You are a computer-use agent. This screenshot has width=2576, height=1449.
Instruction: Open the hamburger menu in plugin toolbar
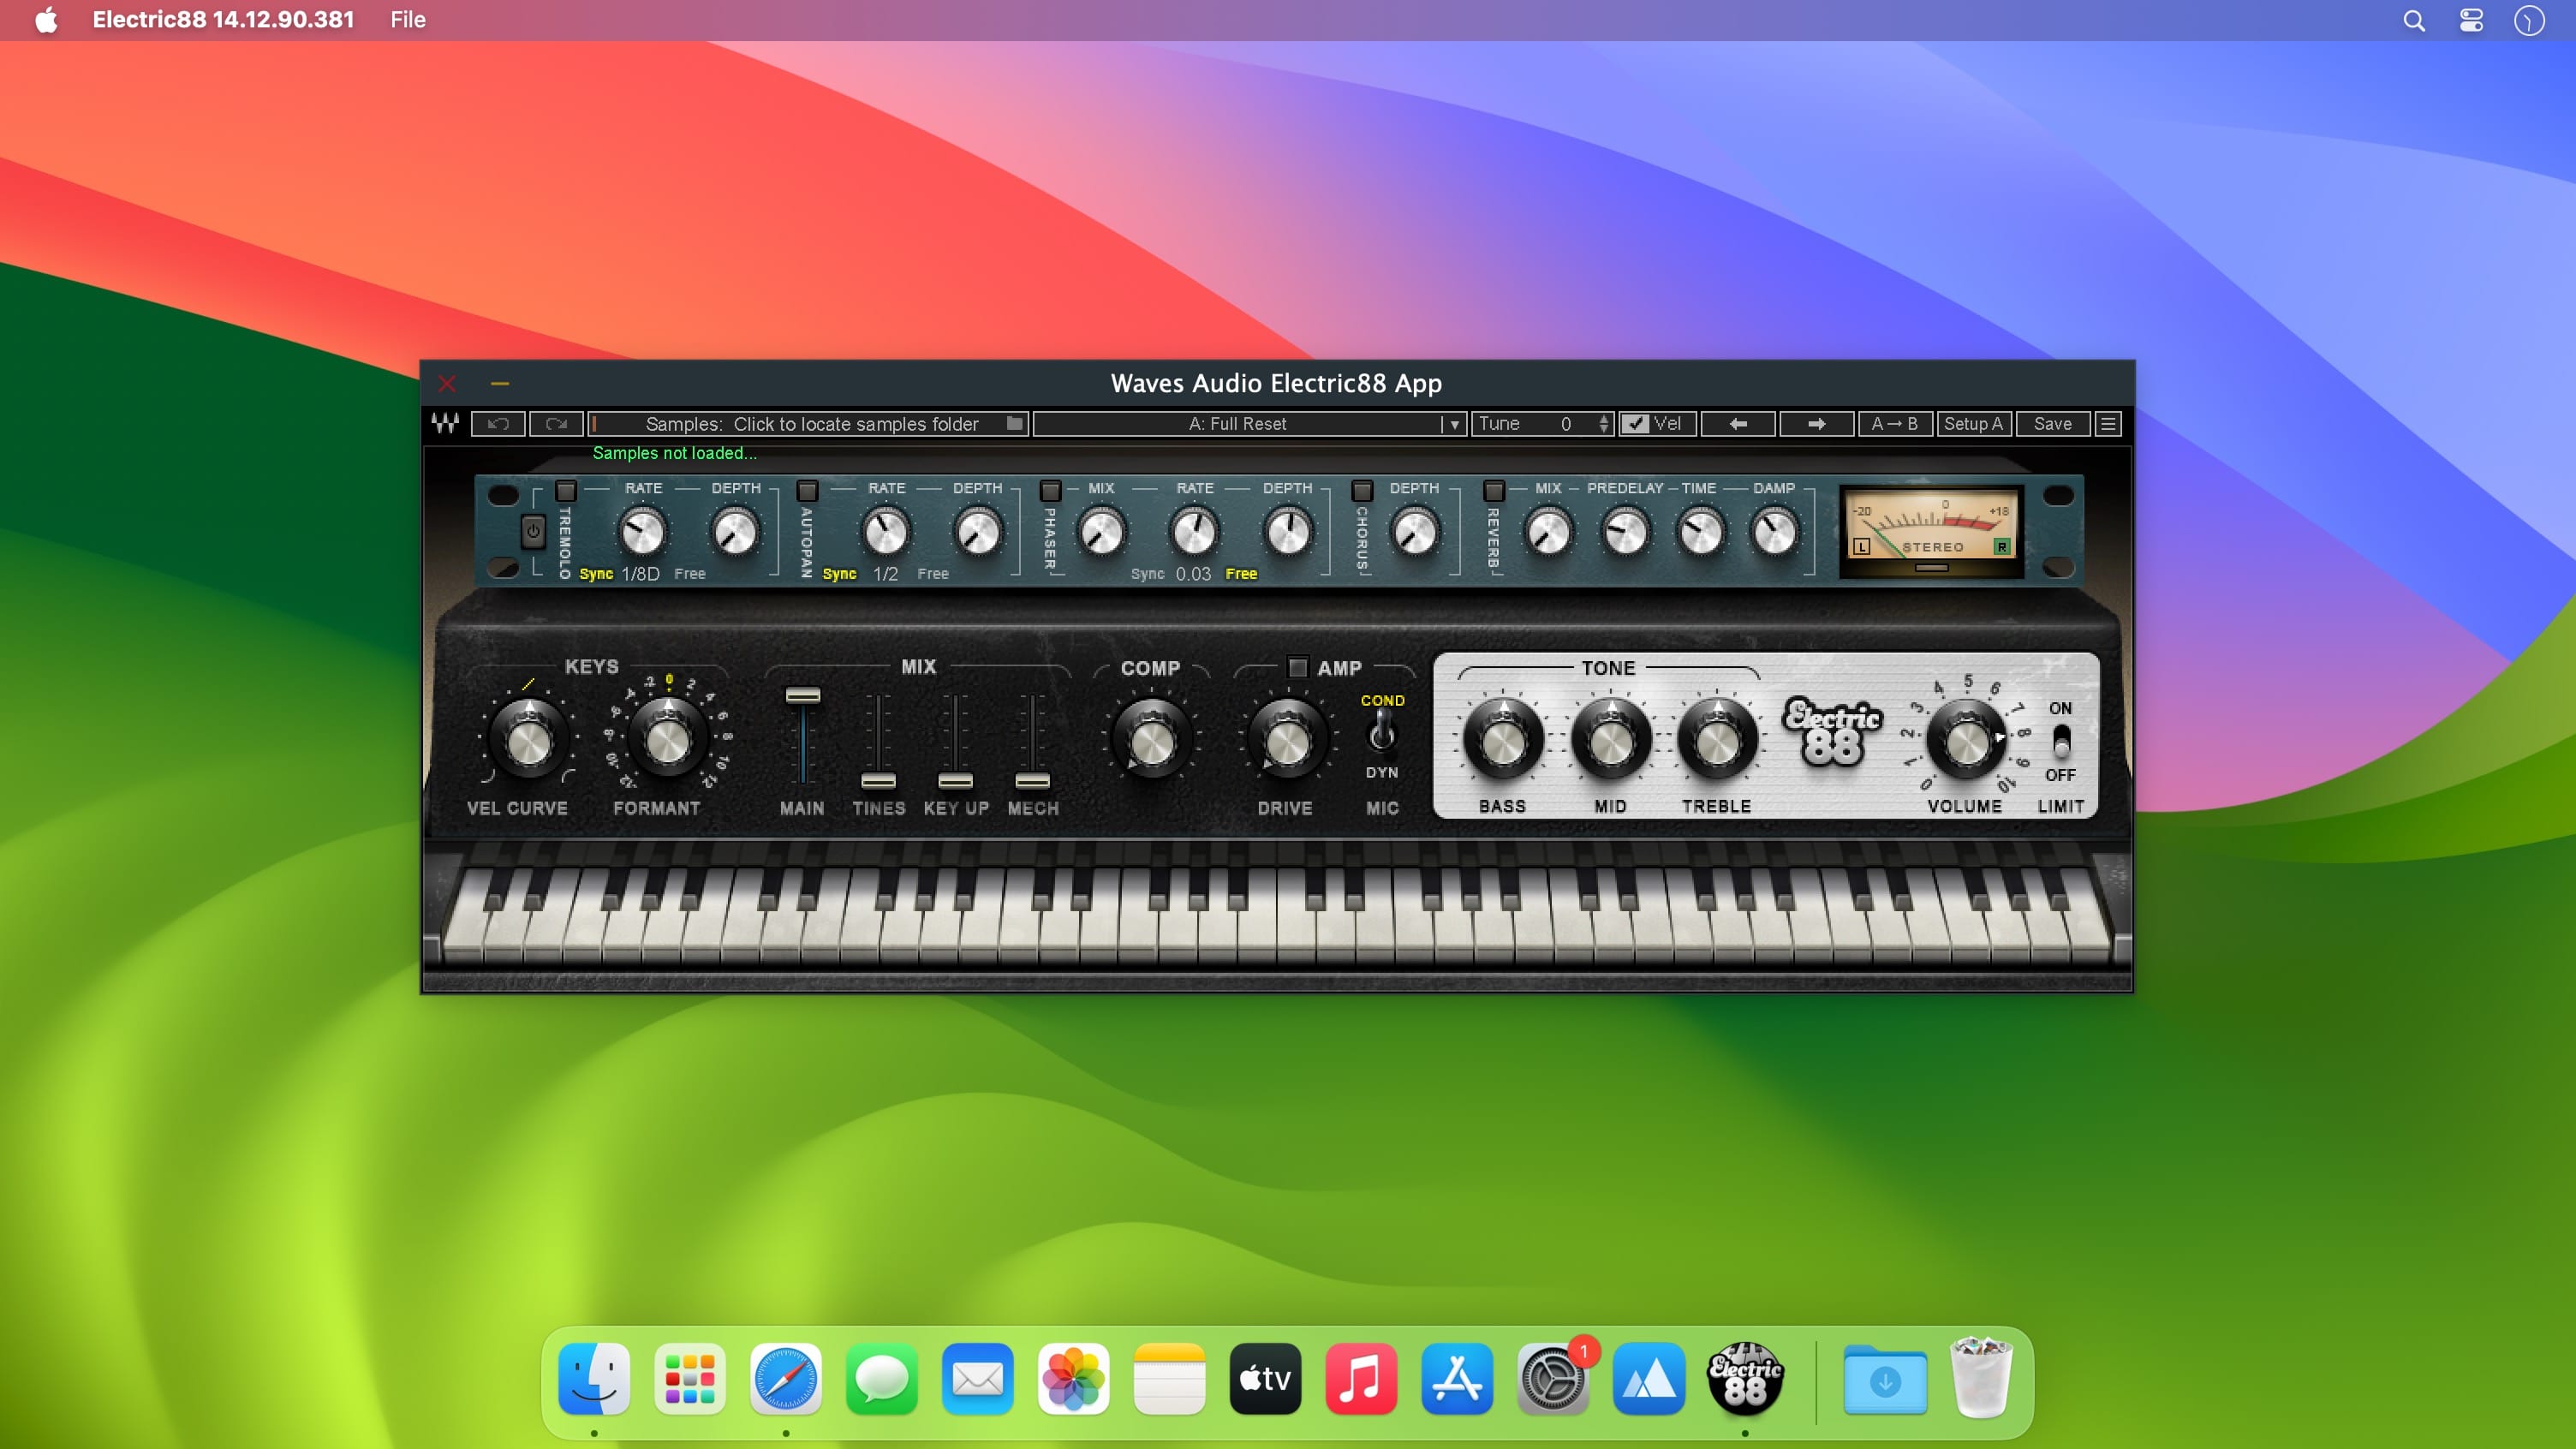click(x=2108, y=423)
